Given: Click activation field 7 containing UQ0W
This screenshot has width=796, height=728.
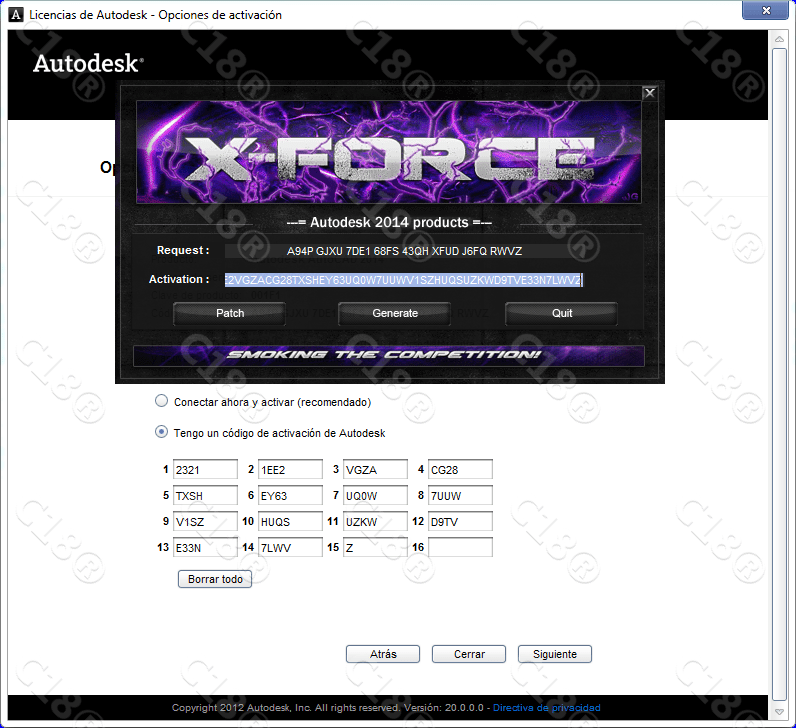Looking at the screenshot, I should click(375, 495).
